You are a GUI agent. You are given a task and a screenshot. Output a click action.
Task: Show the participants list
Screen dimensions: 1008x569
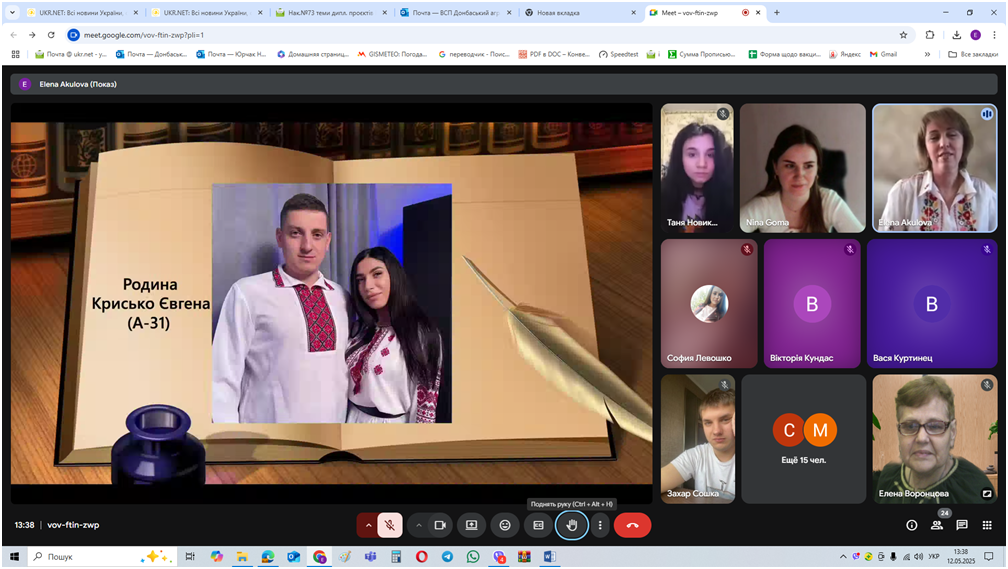[937, 525]
